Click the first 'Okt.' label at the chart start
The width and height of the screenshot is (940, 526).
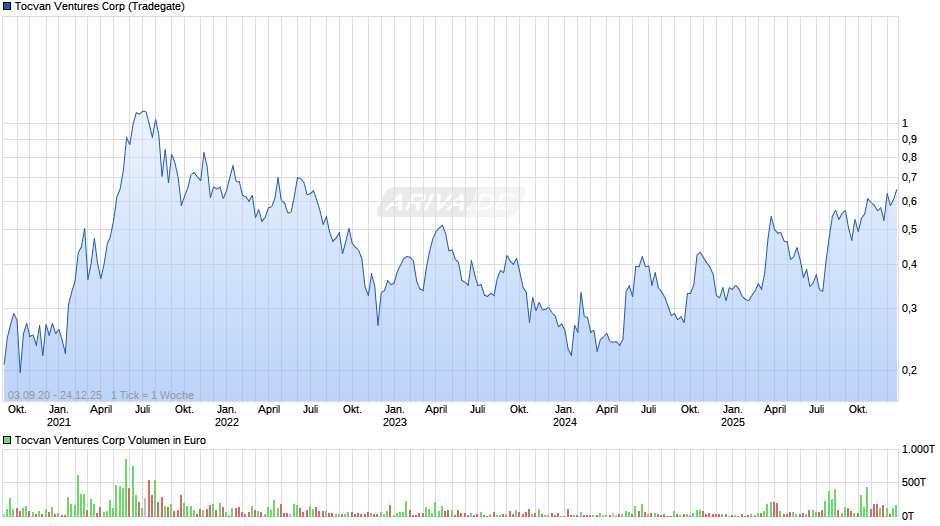pos(17,410)
